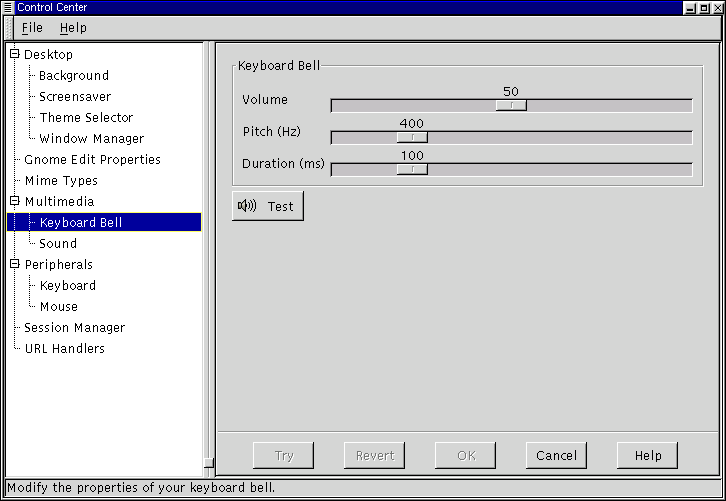This screenshot has height=501, width=726.
Task: Click the speaker icon on Test button
Action: pos(247,206)
